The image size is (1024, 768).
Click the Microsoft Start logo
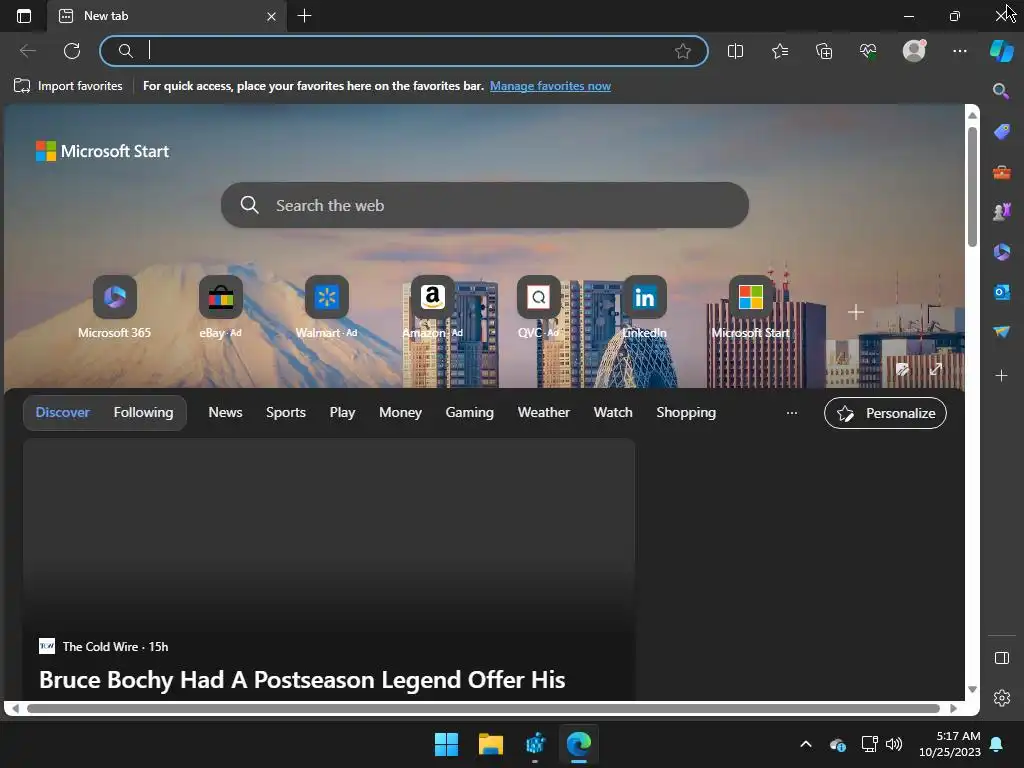(x=103, y=151)
